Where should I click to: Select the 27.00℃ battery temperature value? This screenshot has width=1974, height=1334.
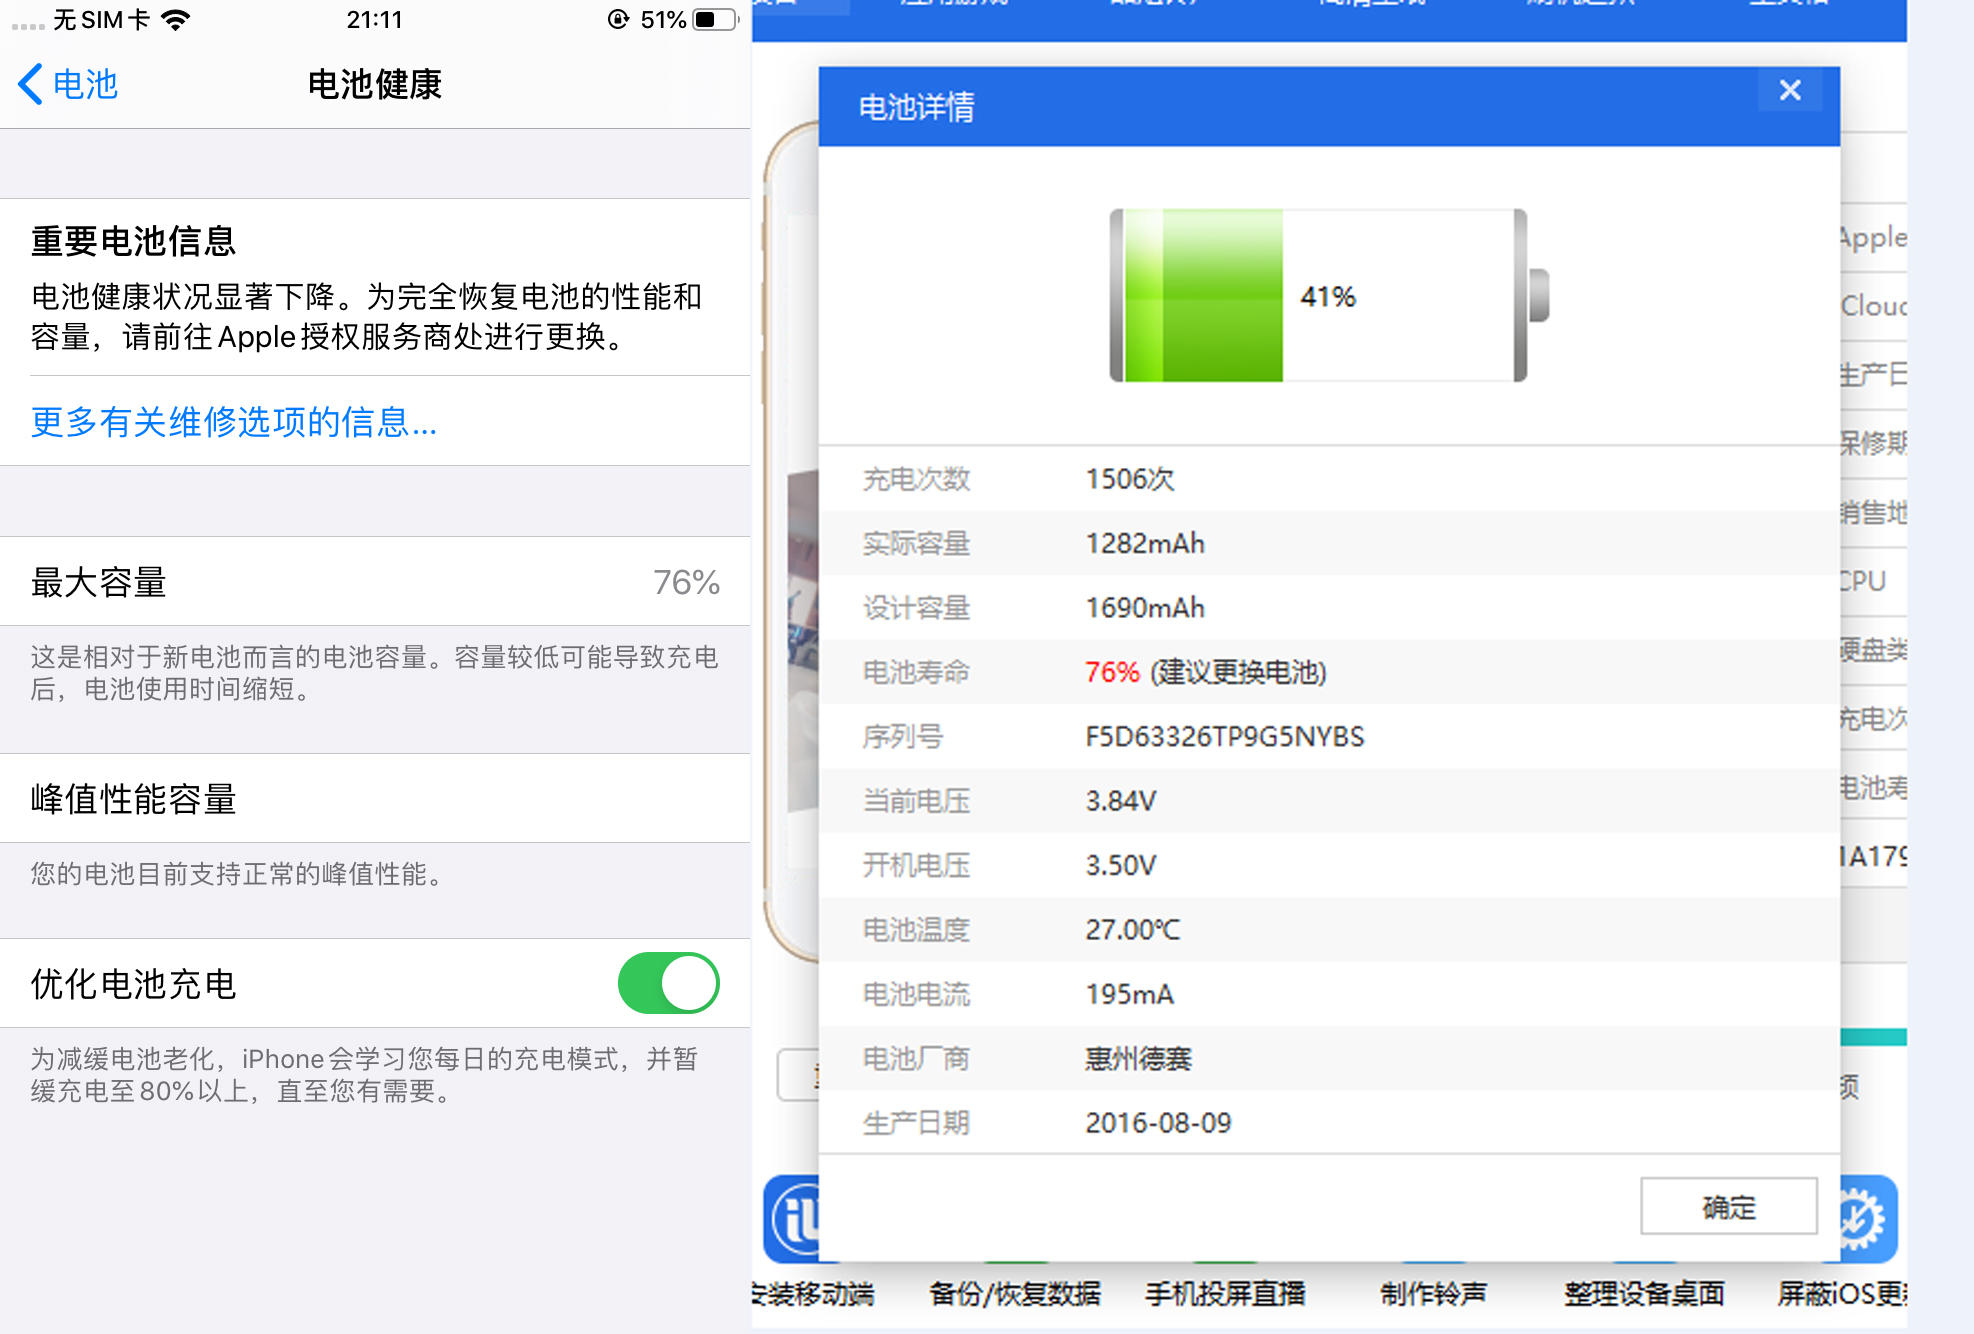click(x=1133, y=930)
